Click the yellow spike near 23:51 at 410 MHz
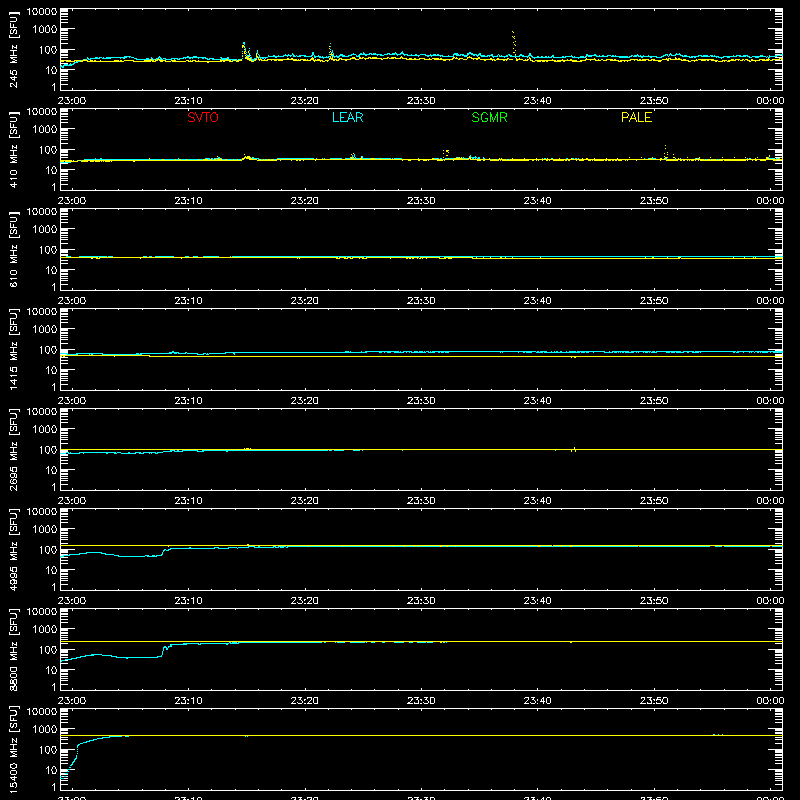The width and height of the screenshot is (800, 800). click(x=665, y=151)
